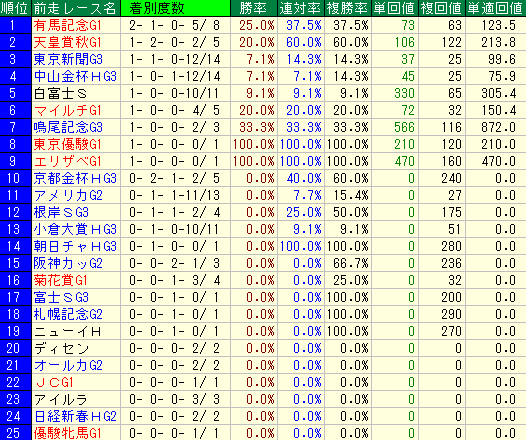526x440 pixels.
Task: Select the 天皇賞秋G1 race row
Action: coord(263,42)
